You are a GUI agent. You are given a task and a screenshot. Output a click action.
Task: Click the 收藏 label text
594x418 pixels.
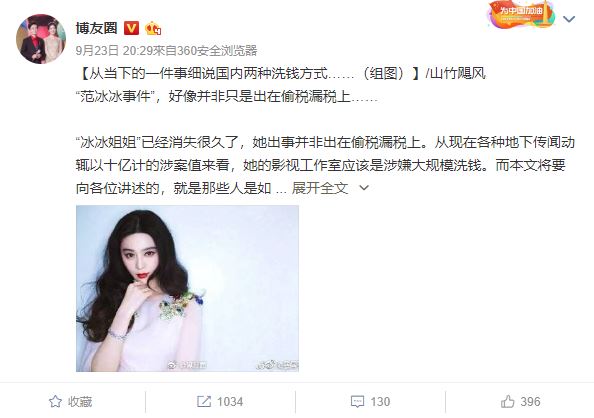pyautogui.click(x=80, y=402)
